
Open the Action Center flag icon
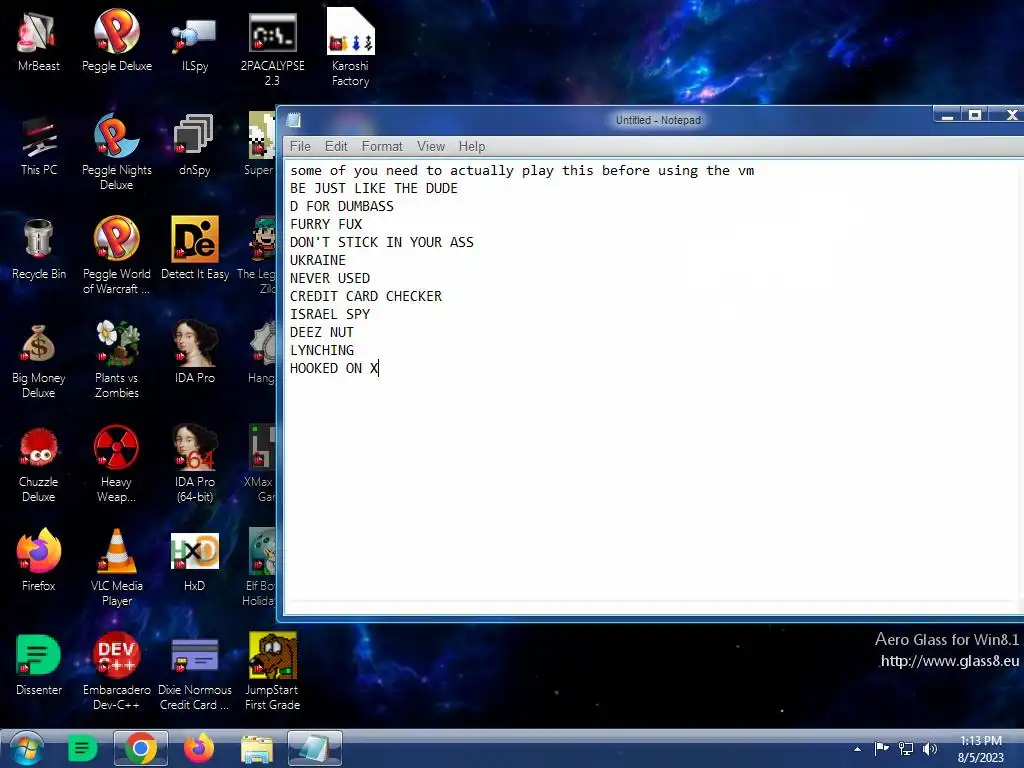[x=881, y=748]
